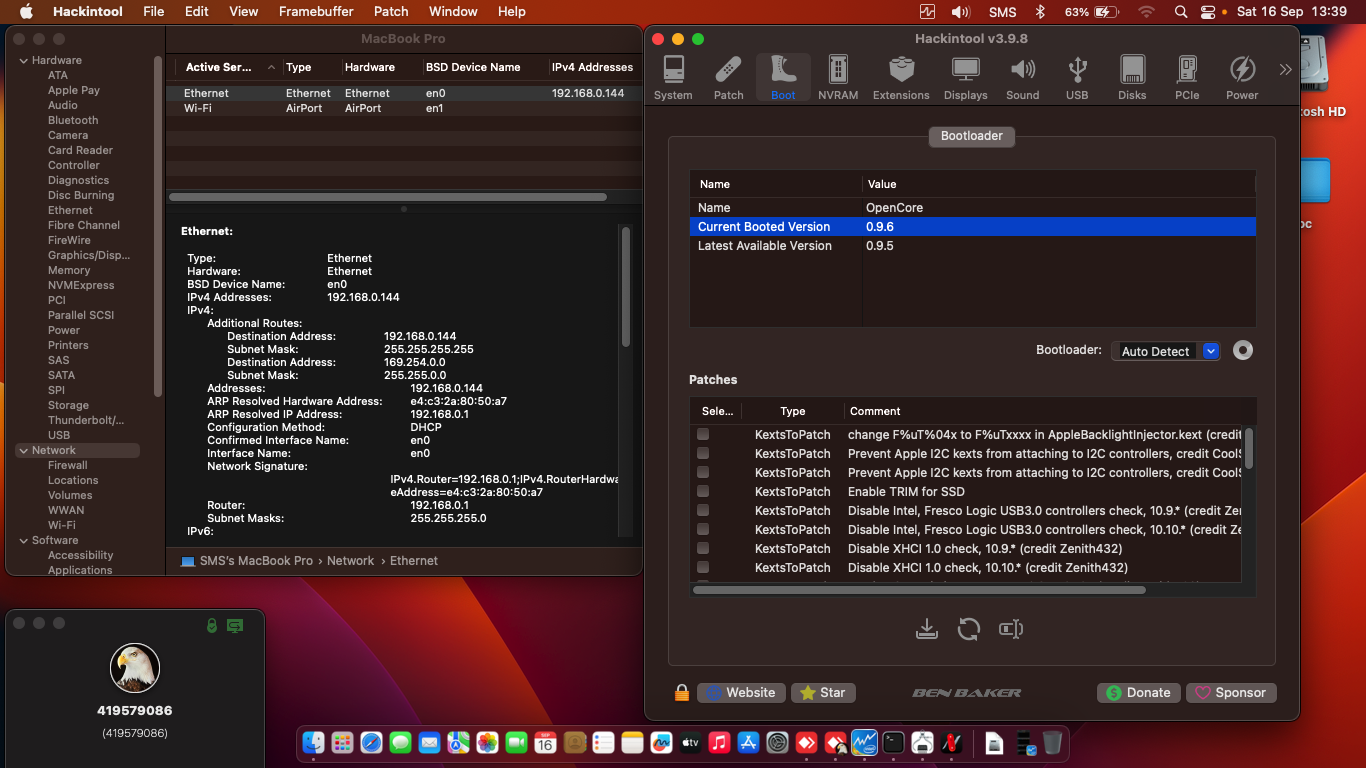Select the 'Latest Available Version' row
The height and width of the screenshot is (768, 1366).
(972, 246)
